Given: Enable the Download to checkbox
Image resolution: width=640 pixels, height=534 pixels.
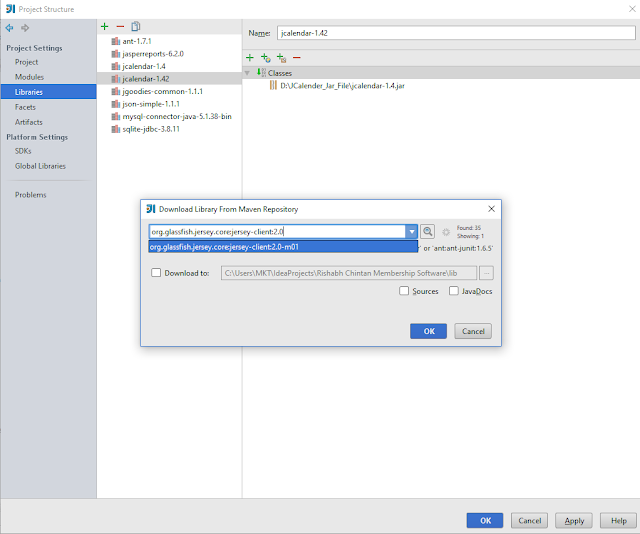Looking at the screenshot, I should (x=156, y=273).
